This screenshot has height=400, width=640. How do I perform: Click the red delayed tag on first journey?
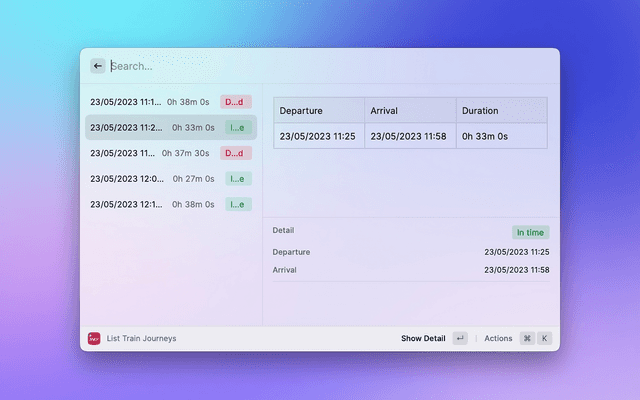236,102
